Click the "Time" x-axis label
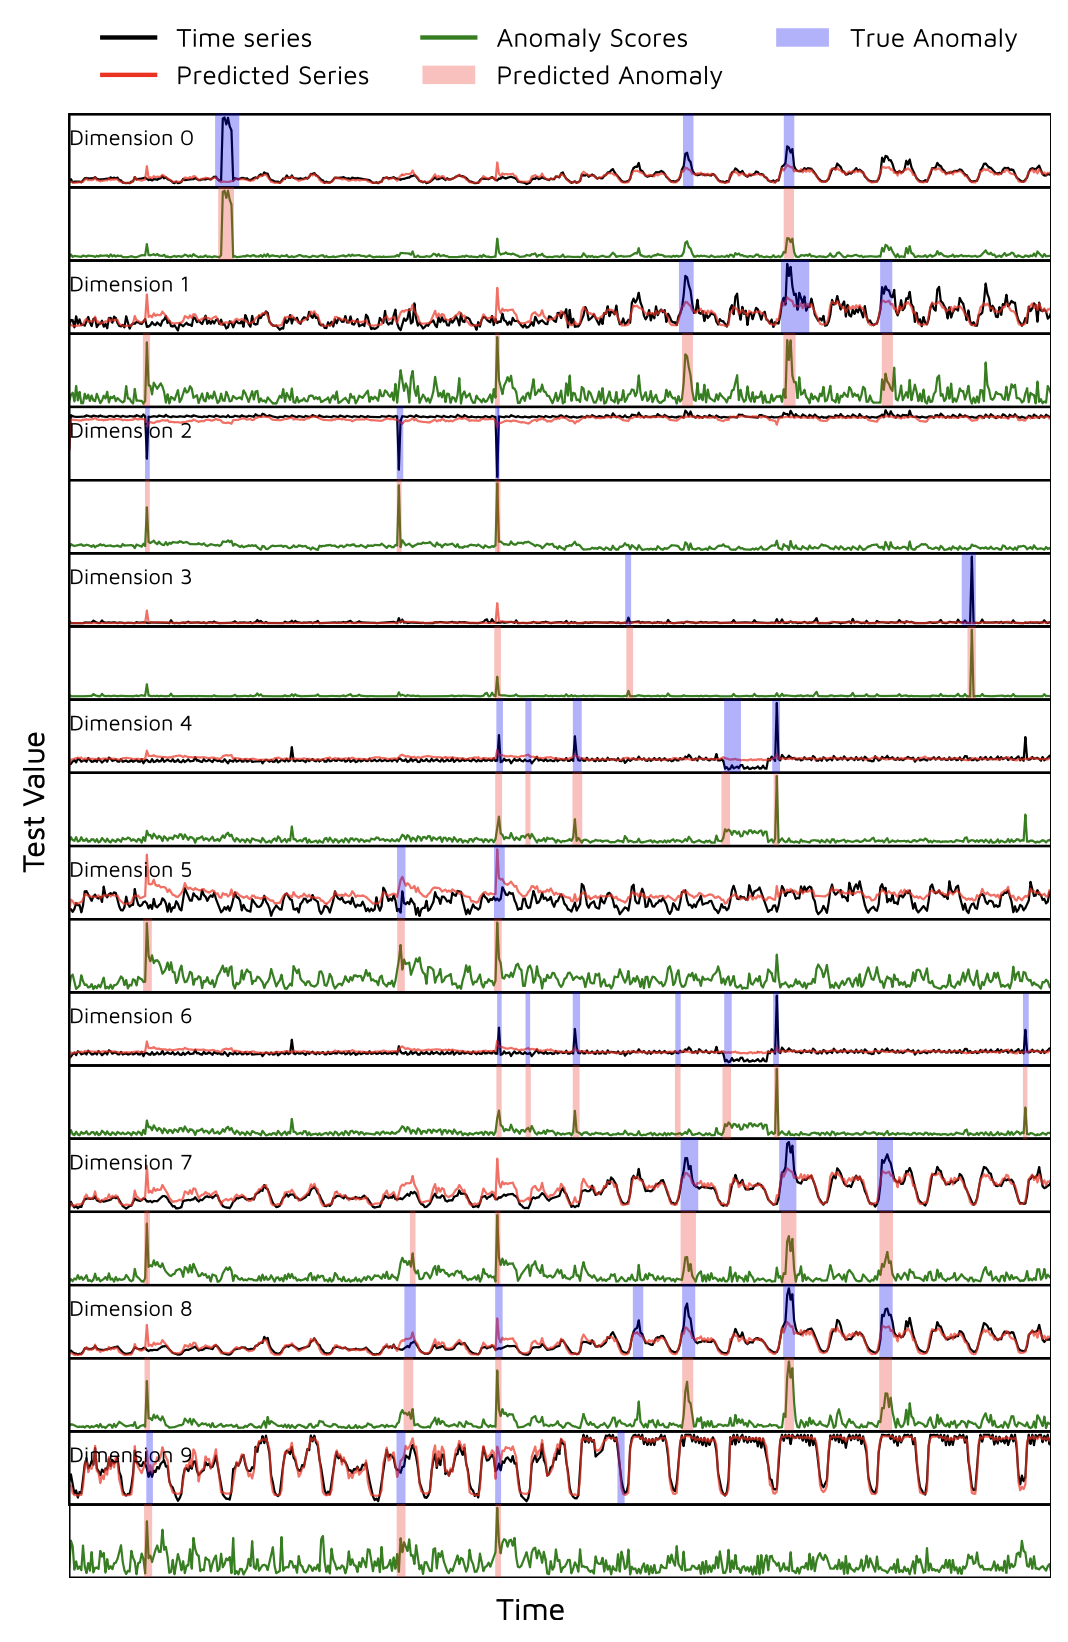Image resolution: width=1068 pixels, height=1642 pixels. click(x=530, y=1610)
